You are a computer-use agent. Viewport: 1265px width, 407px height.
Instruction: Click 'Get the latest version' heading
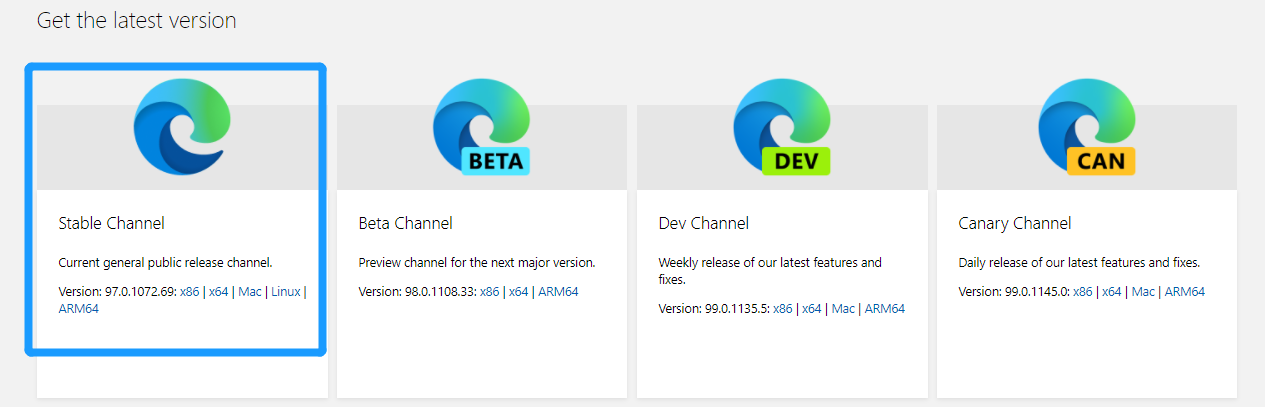[x=137, y=20]
